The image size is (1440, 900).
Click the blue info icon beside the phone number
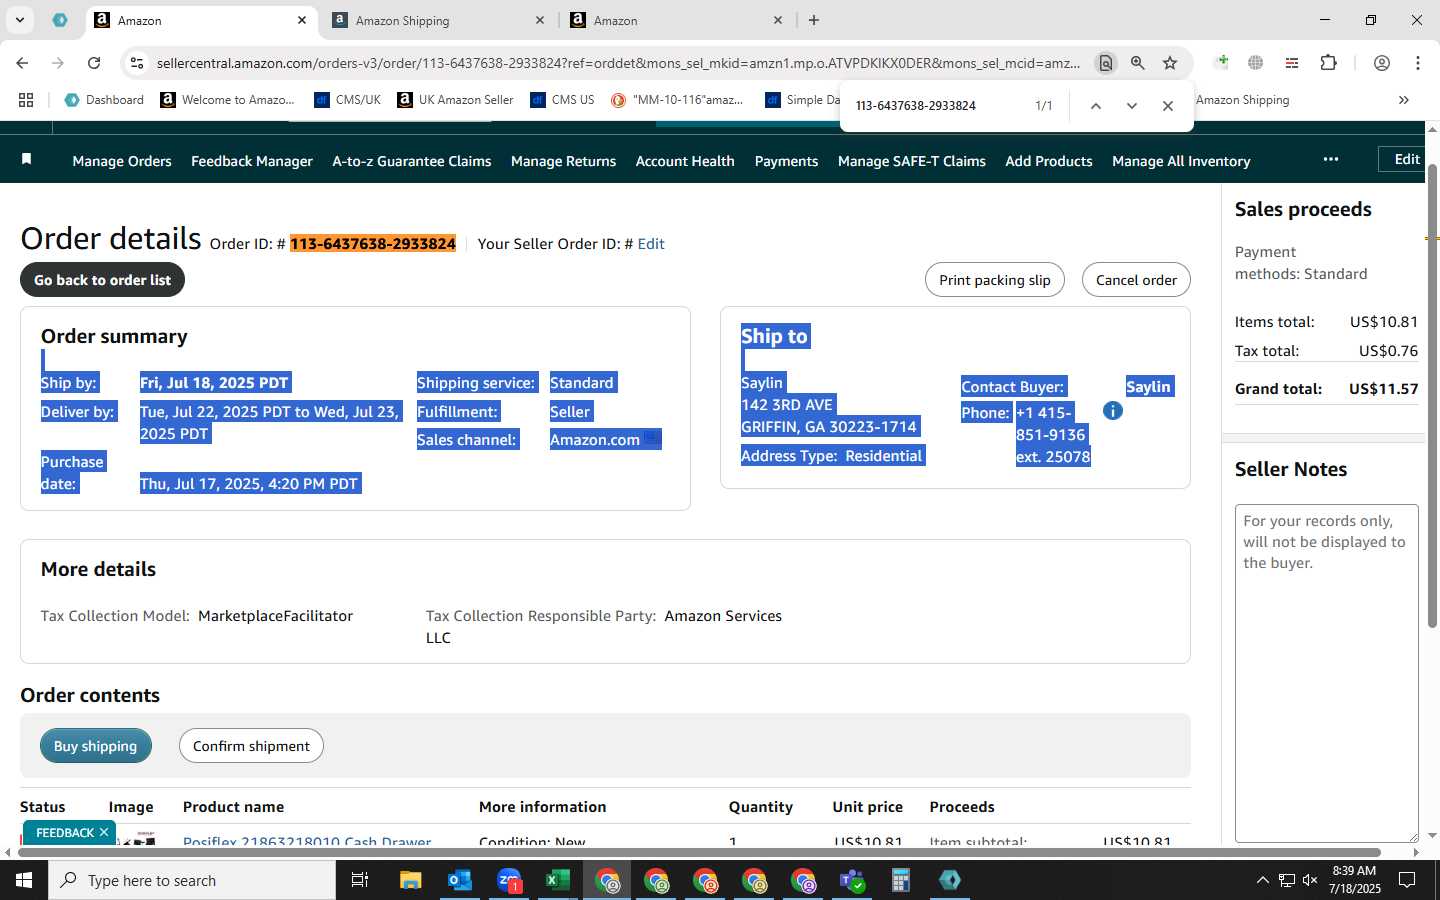(x=1113, y=411)
